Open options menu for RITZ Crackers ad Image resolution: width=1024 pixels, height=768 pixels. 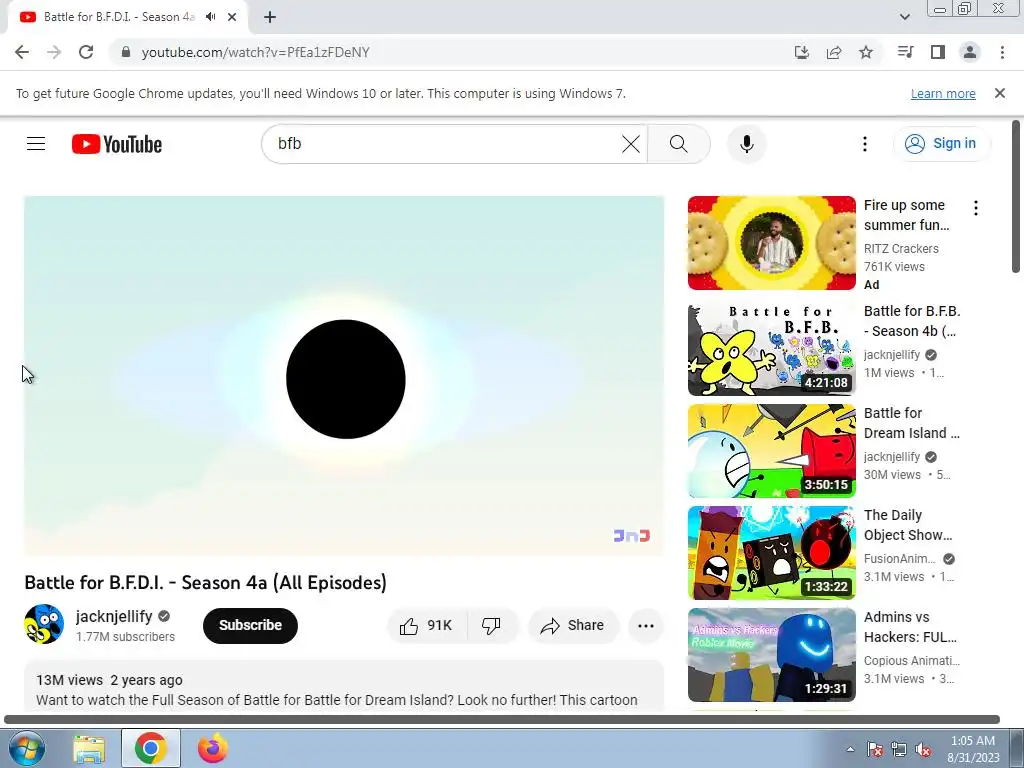[976, 208]
